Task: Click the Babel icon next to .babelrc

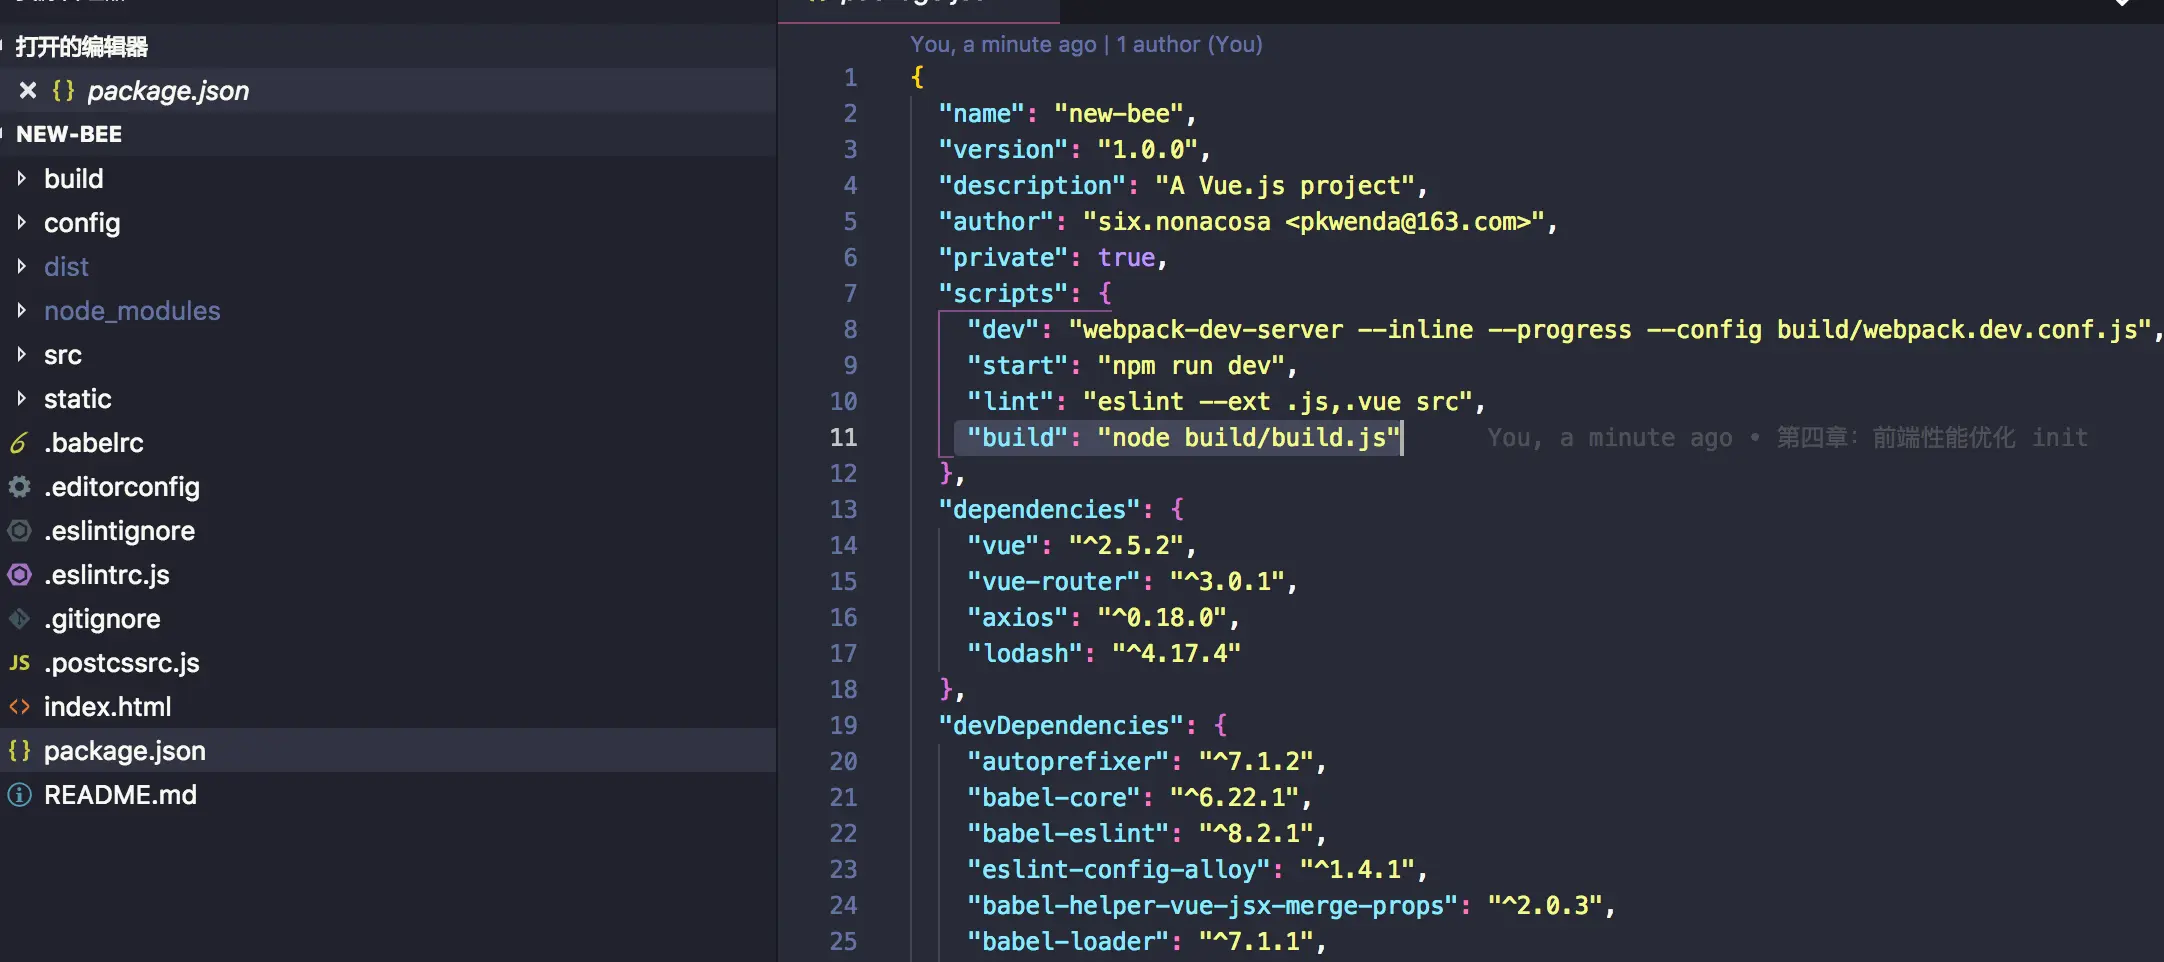Action: pos(19,442)
